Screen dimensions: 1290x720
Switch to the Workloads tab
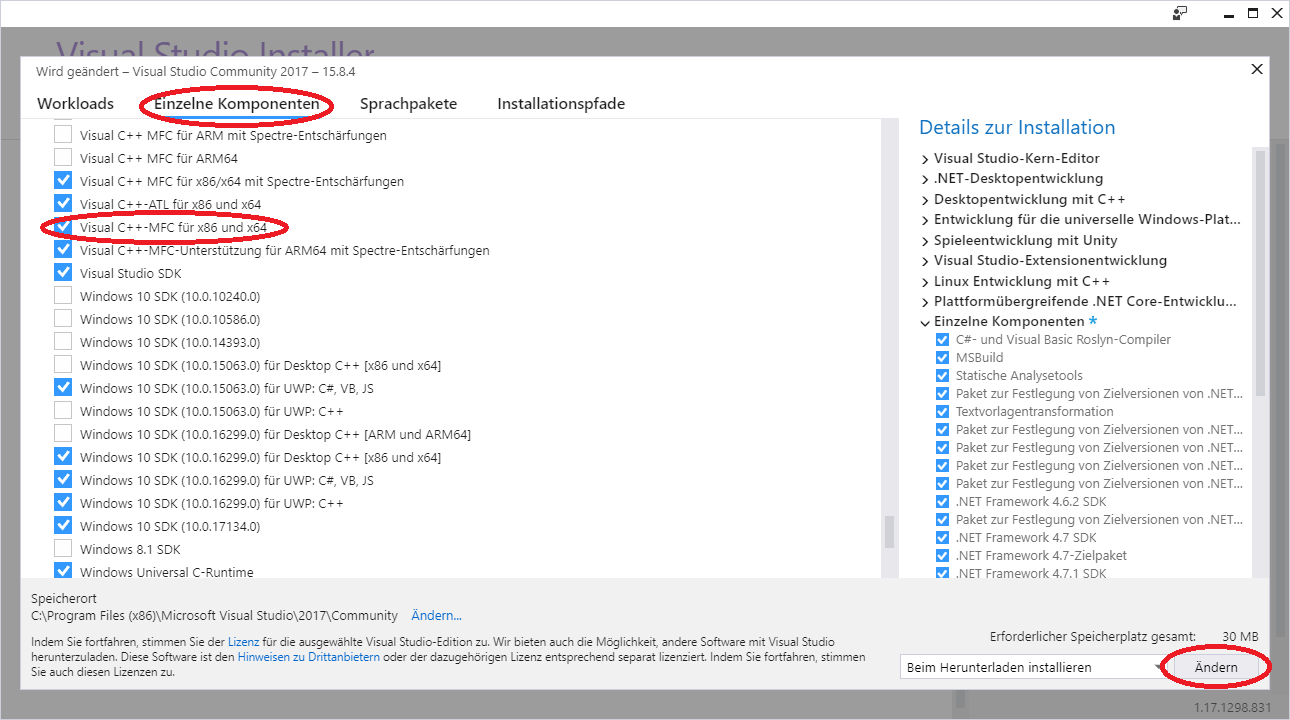tap(75, 104)
